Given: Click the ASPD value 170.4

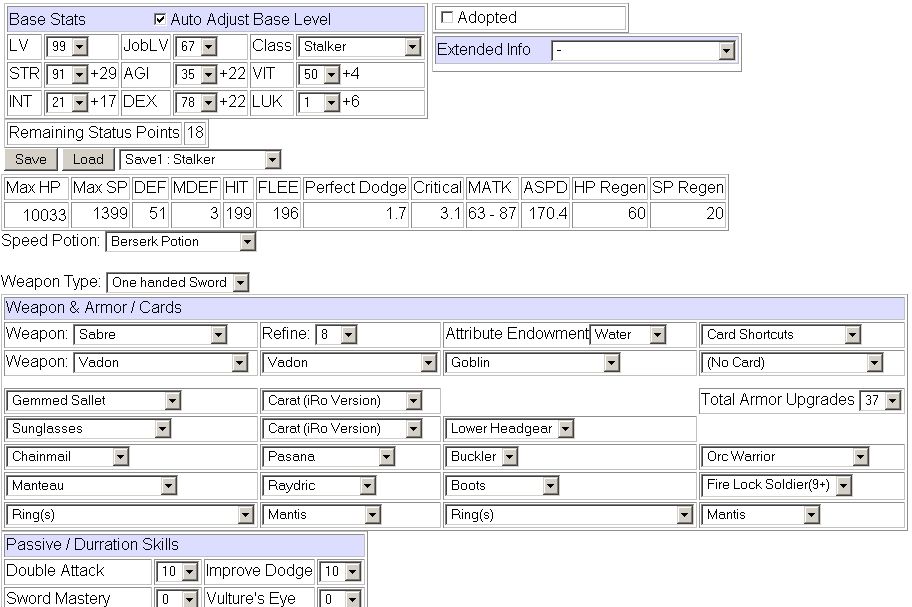Looking at the screenshot, I should tap(546, 214).
